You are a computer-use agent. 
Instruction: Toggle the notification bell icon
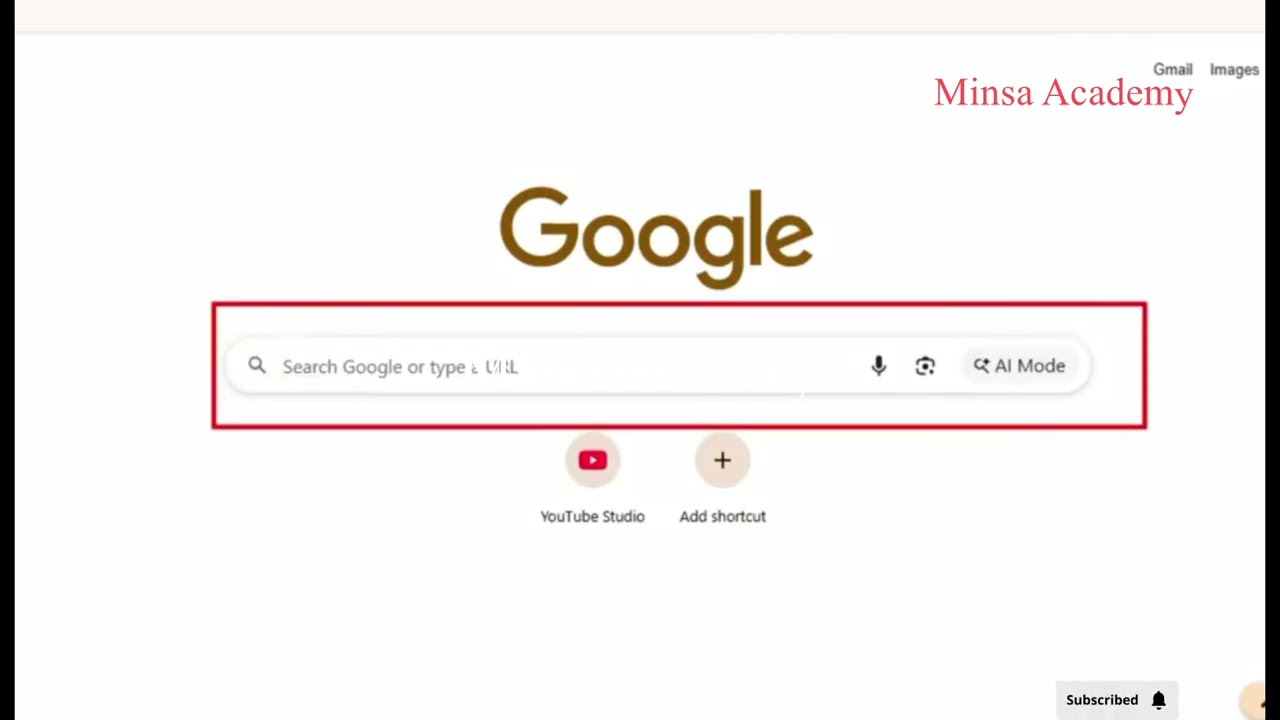(1158, 700)
